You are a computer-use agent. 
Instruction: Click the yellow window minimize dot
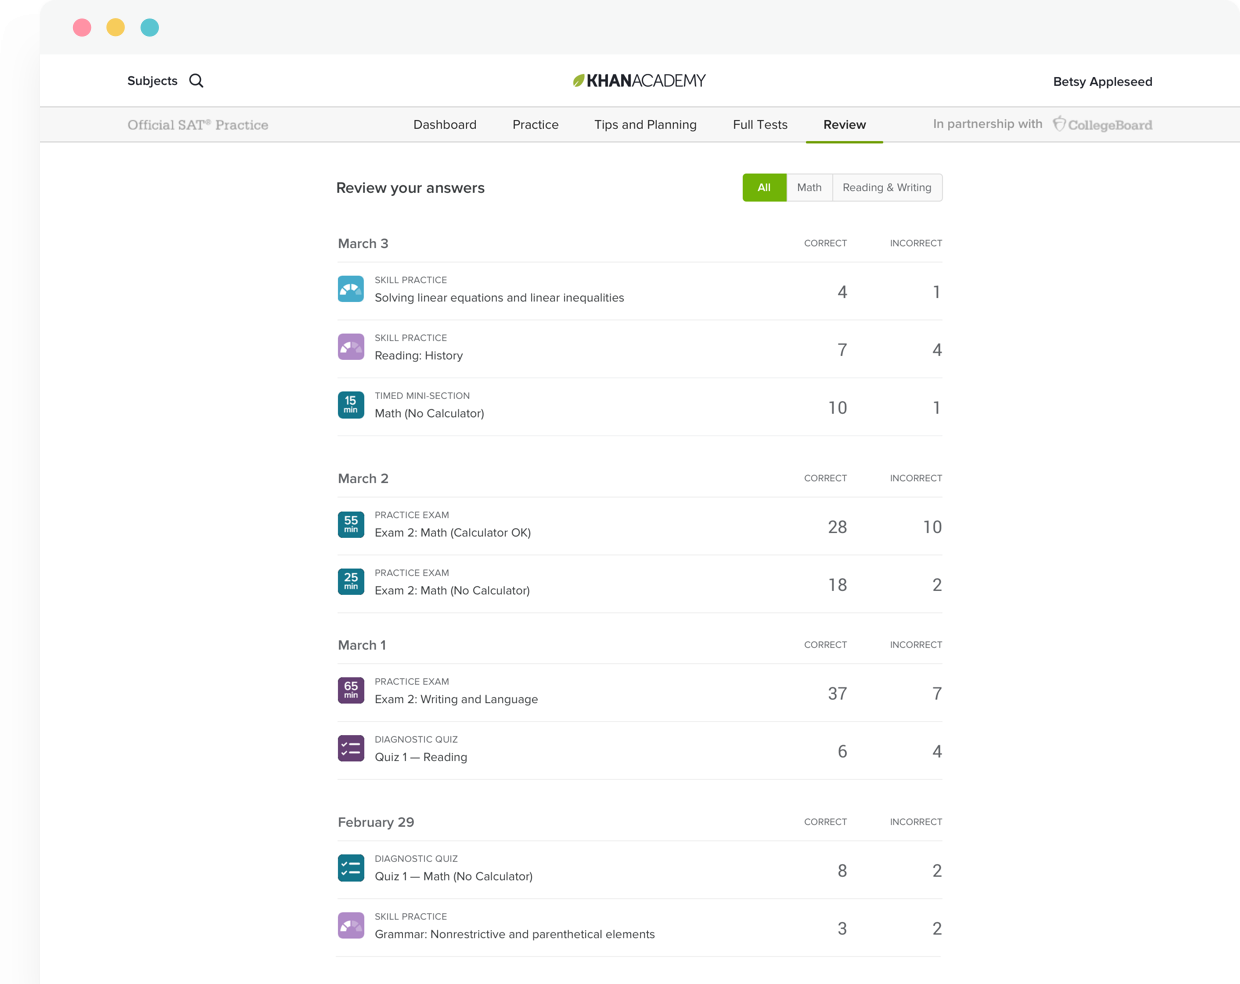click(x=116, y=27)
